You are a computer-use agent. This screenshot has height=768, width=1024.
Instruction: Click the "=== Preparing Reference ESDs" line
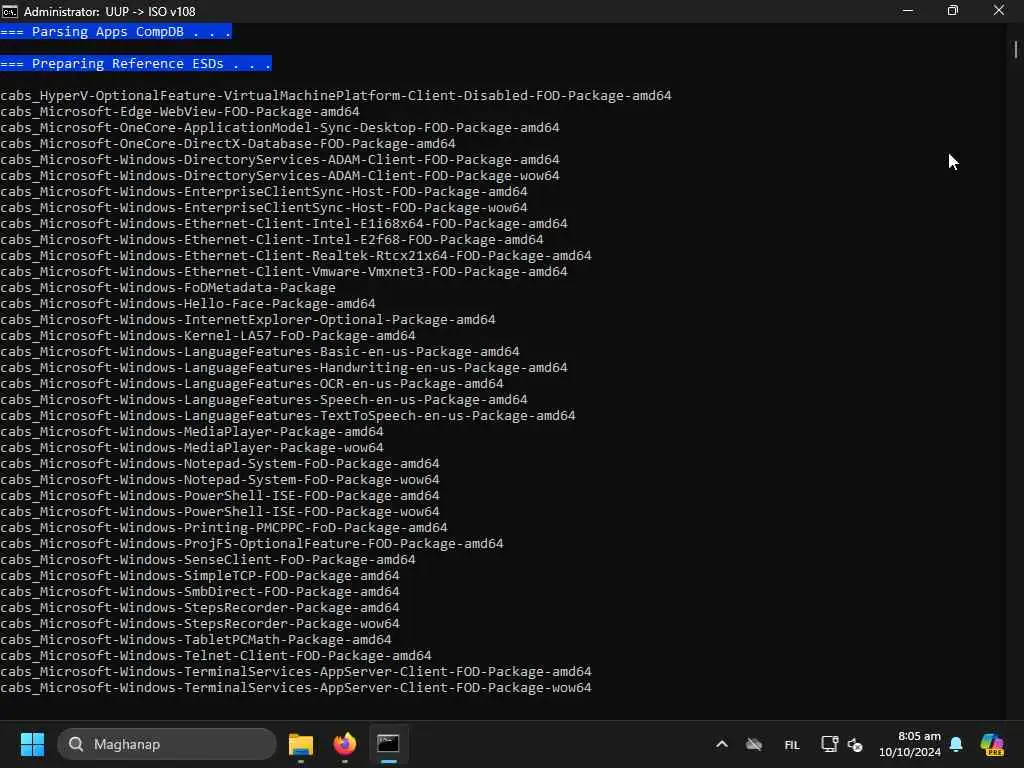click(136, 63)
